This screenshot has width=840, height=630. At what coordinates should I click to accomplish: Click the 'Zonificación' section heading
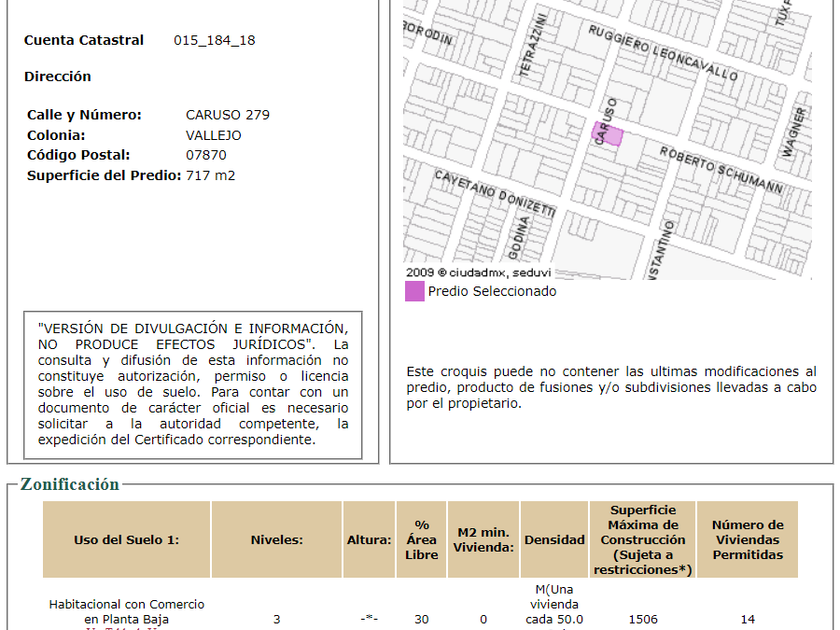point(70,484)
